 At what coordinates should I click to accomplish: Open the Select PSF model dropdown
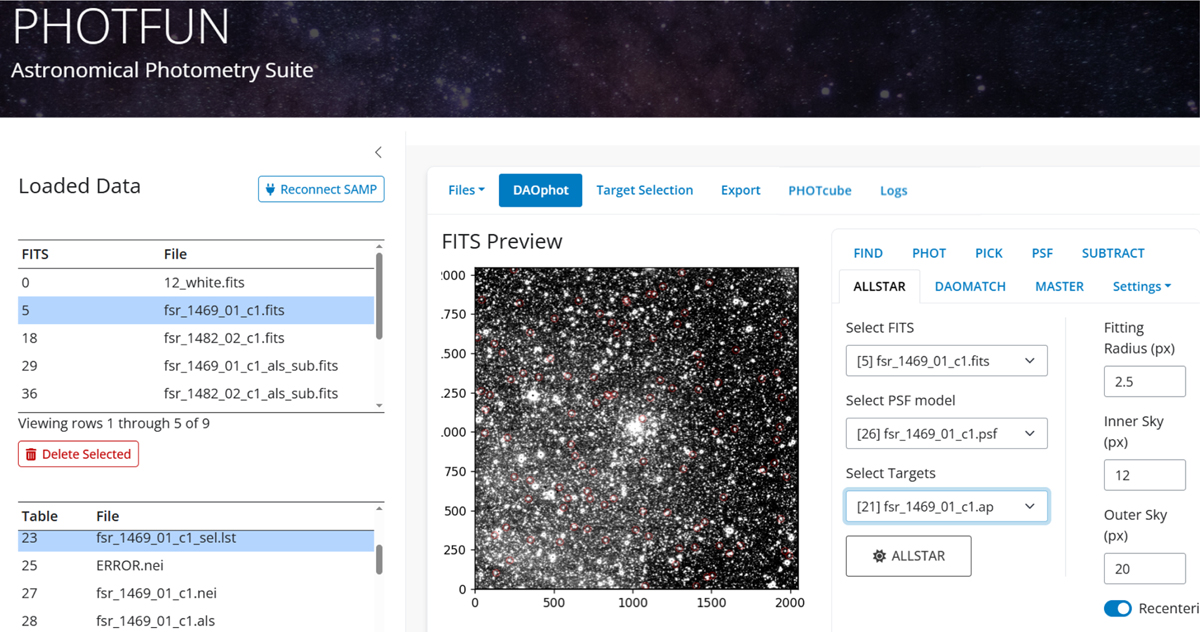(x=946, y=434)
